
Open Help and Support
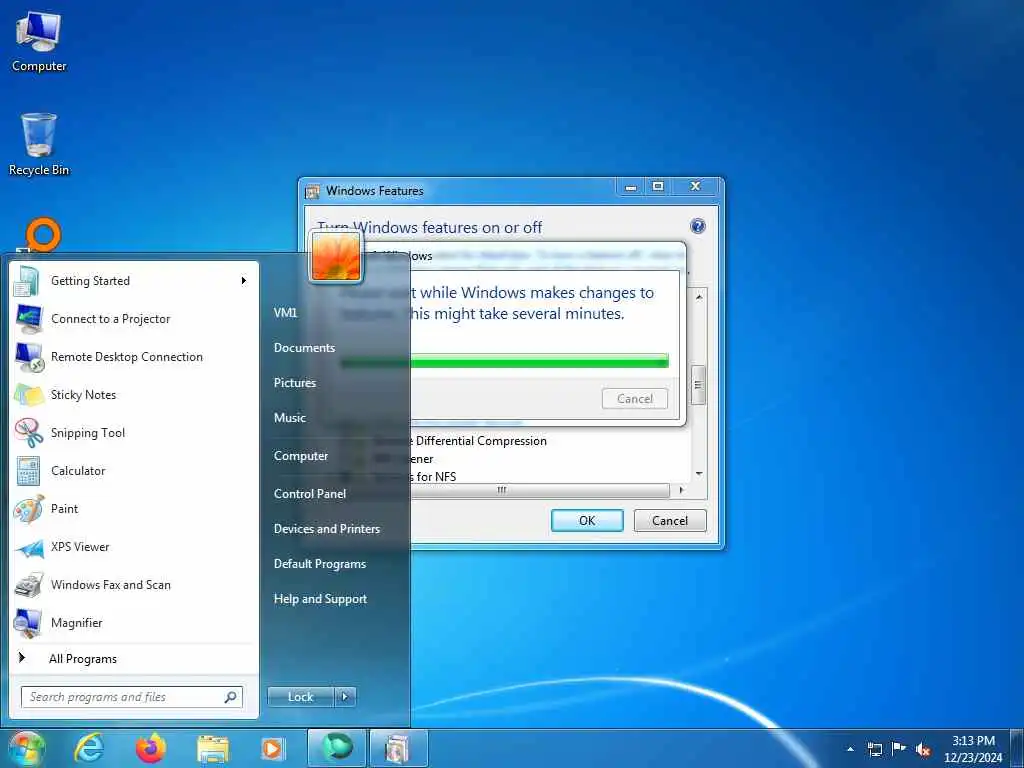point(320,599)
